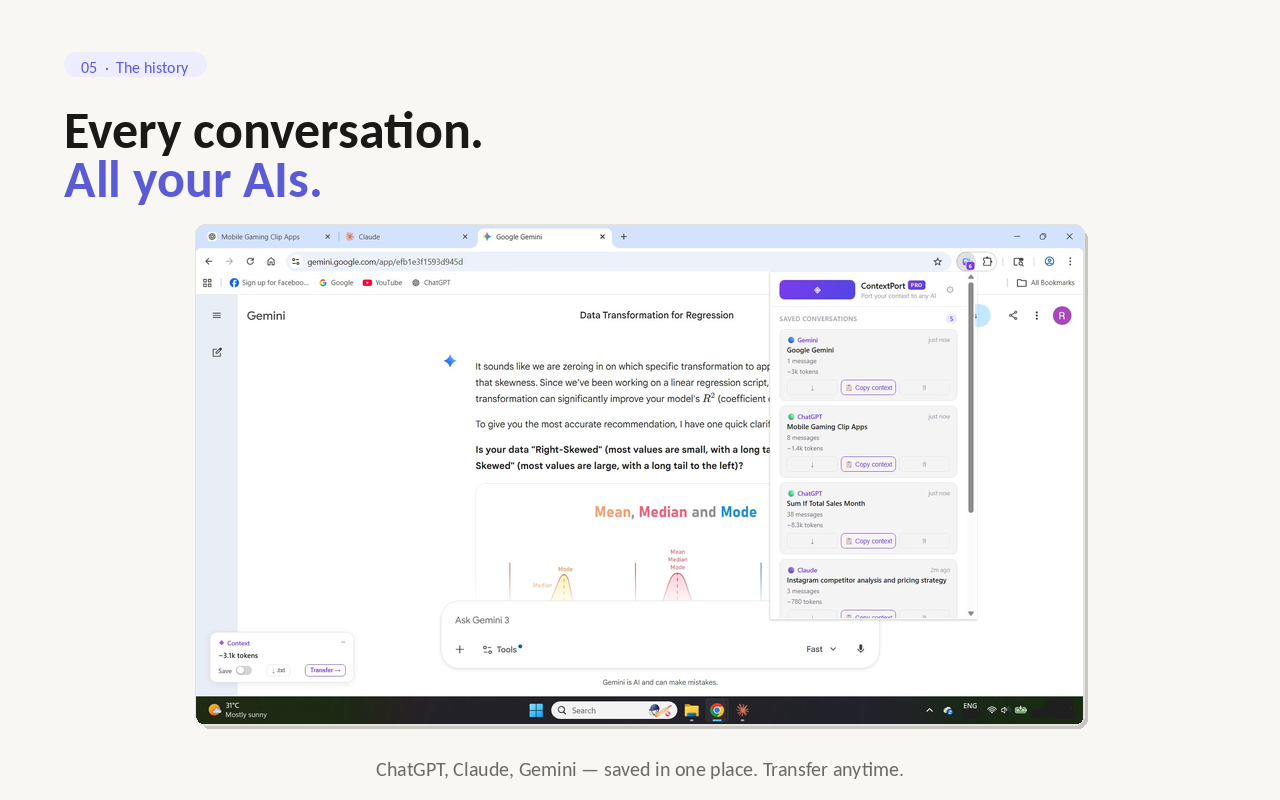Click the Windows taskbar Search box
Viewport: 1280px width, 800px height.
[615, 710]
